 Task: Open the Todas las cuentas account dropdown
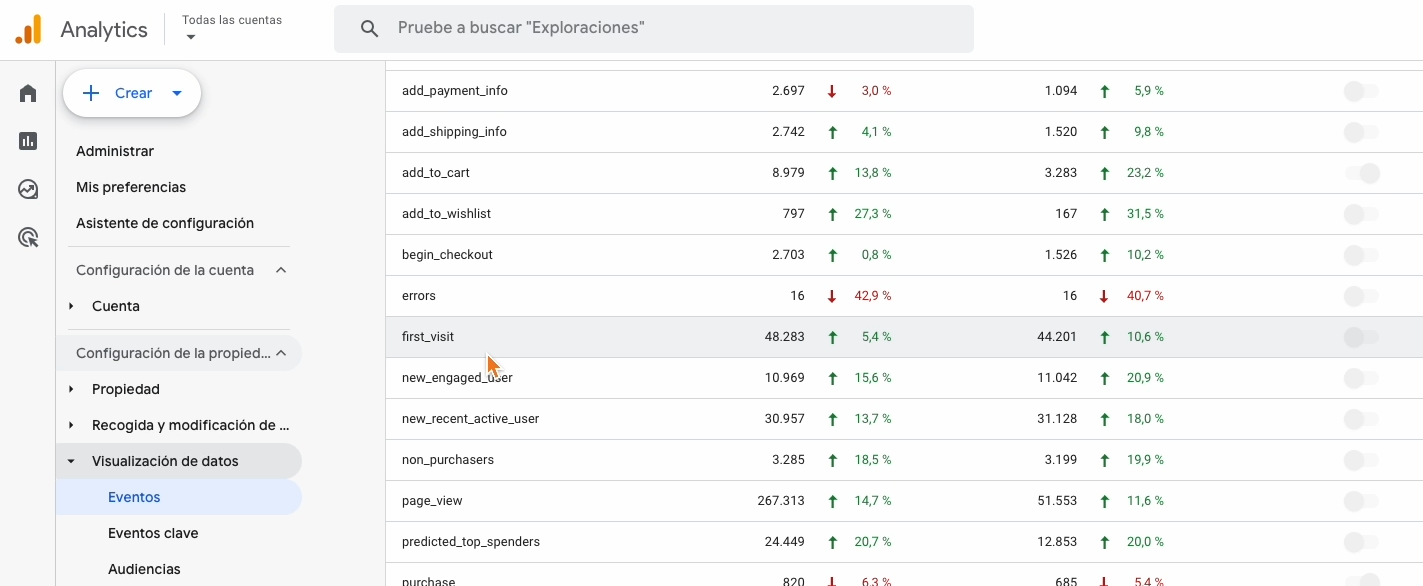[232, 28]
